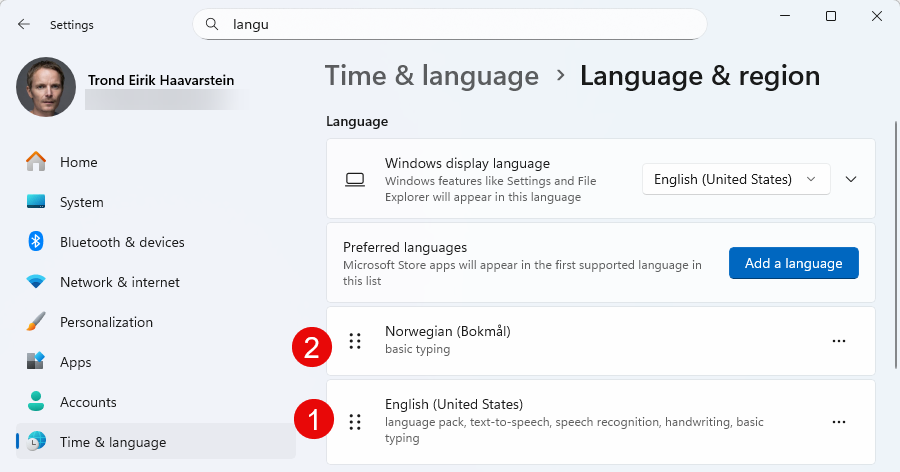Click the Apps icon

click(x=36, y=362)
